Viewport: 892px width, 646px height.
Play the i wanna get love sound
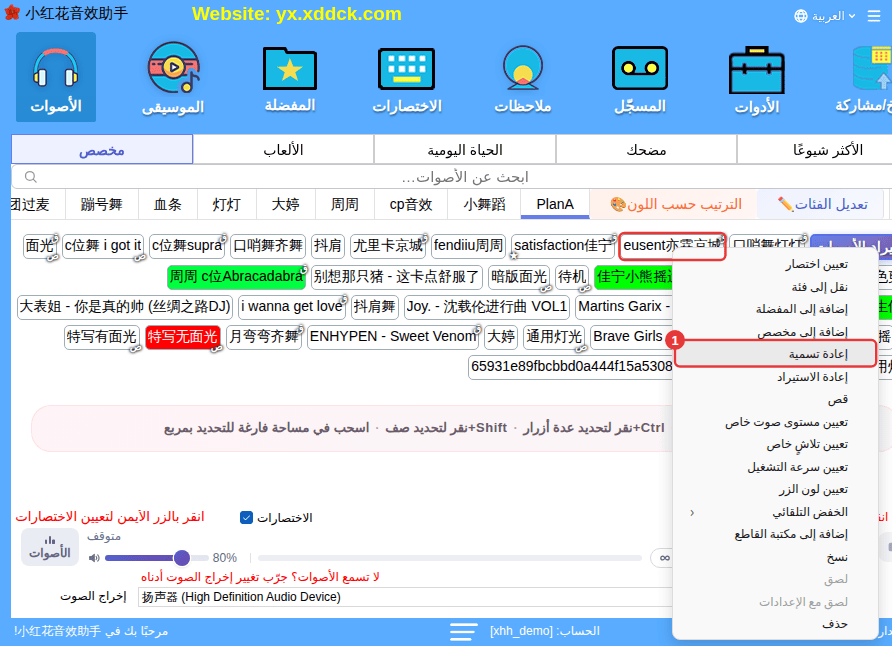tap(292, 307)
